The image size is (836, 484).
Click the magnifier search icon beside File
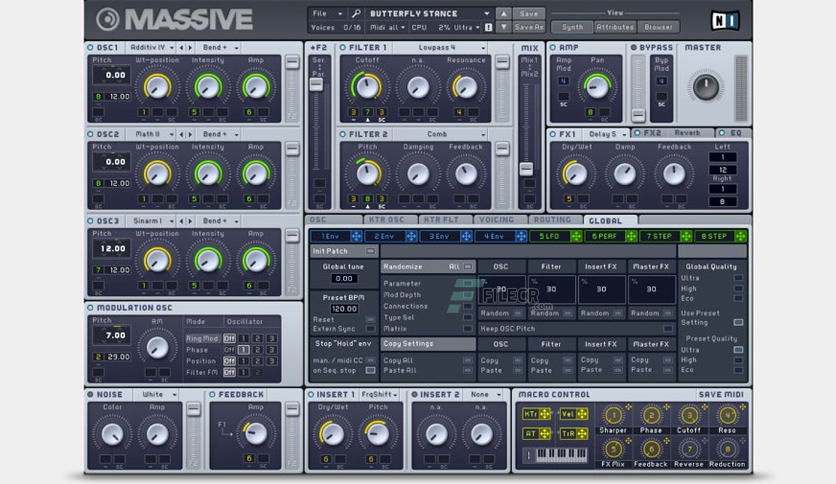pyautogui.click(x=356, y=13)
